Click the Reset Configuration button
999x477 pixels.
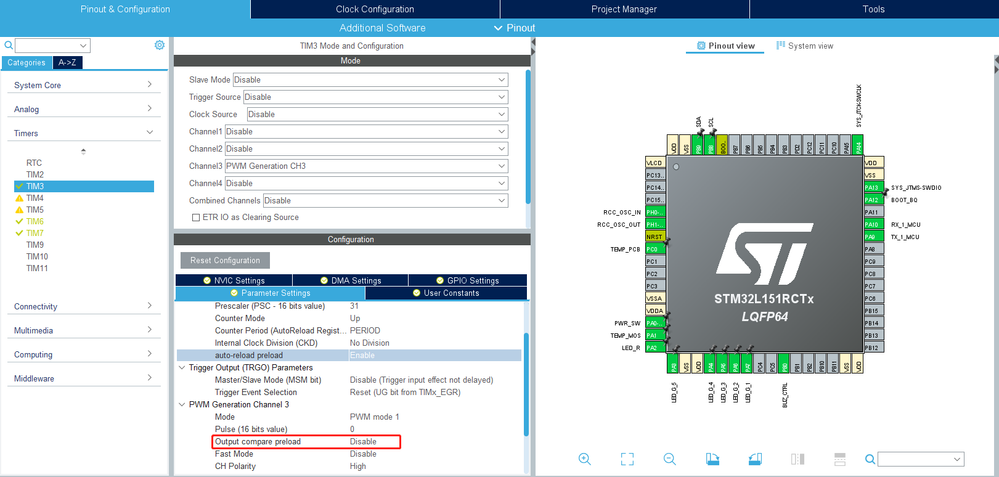[225, 260]
